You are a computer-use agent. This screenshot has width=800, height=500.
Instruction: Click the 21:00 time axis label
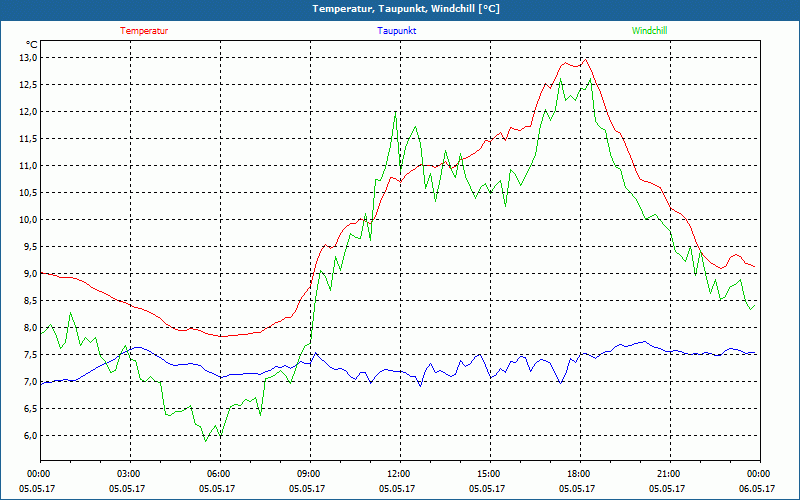tap(670, 474)
